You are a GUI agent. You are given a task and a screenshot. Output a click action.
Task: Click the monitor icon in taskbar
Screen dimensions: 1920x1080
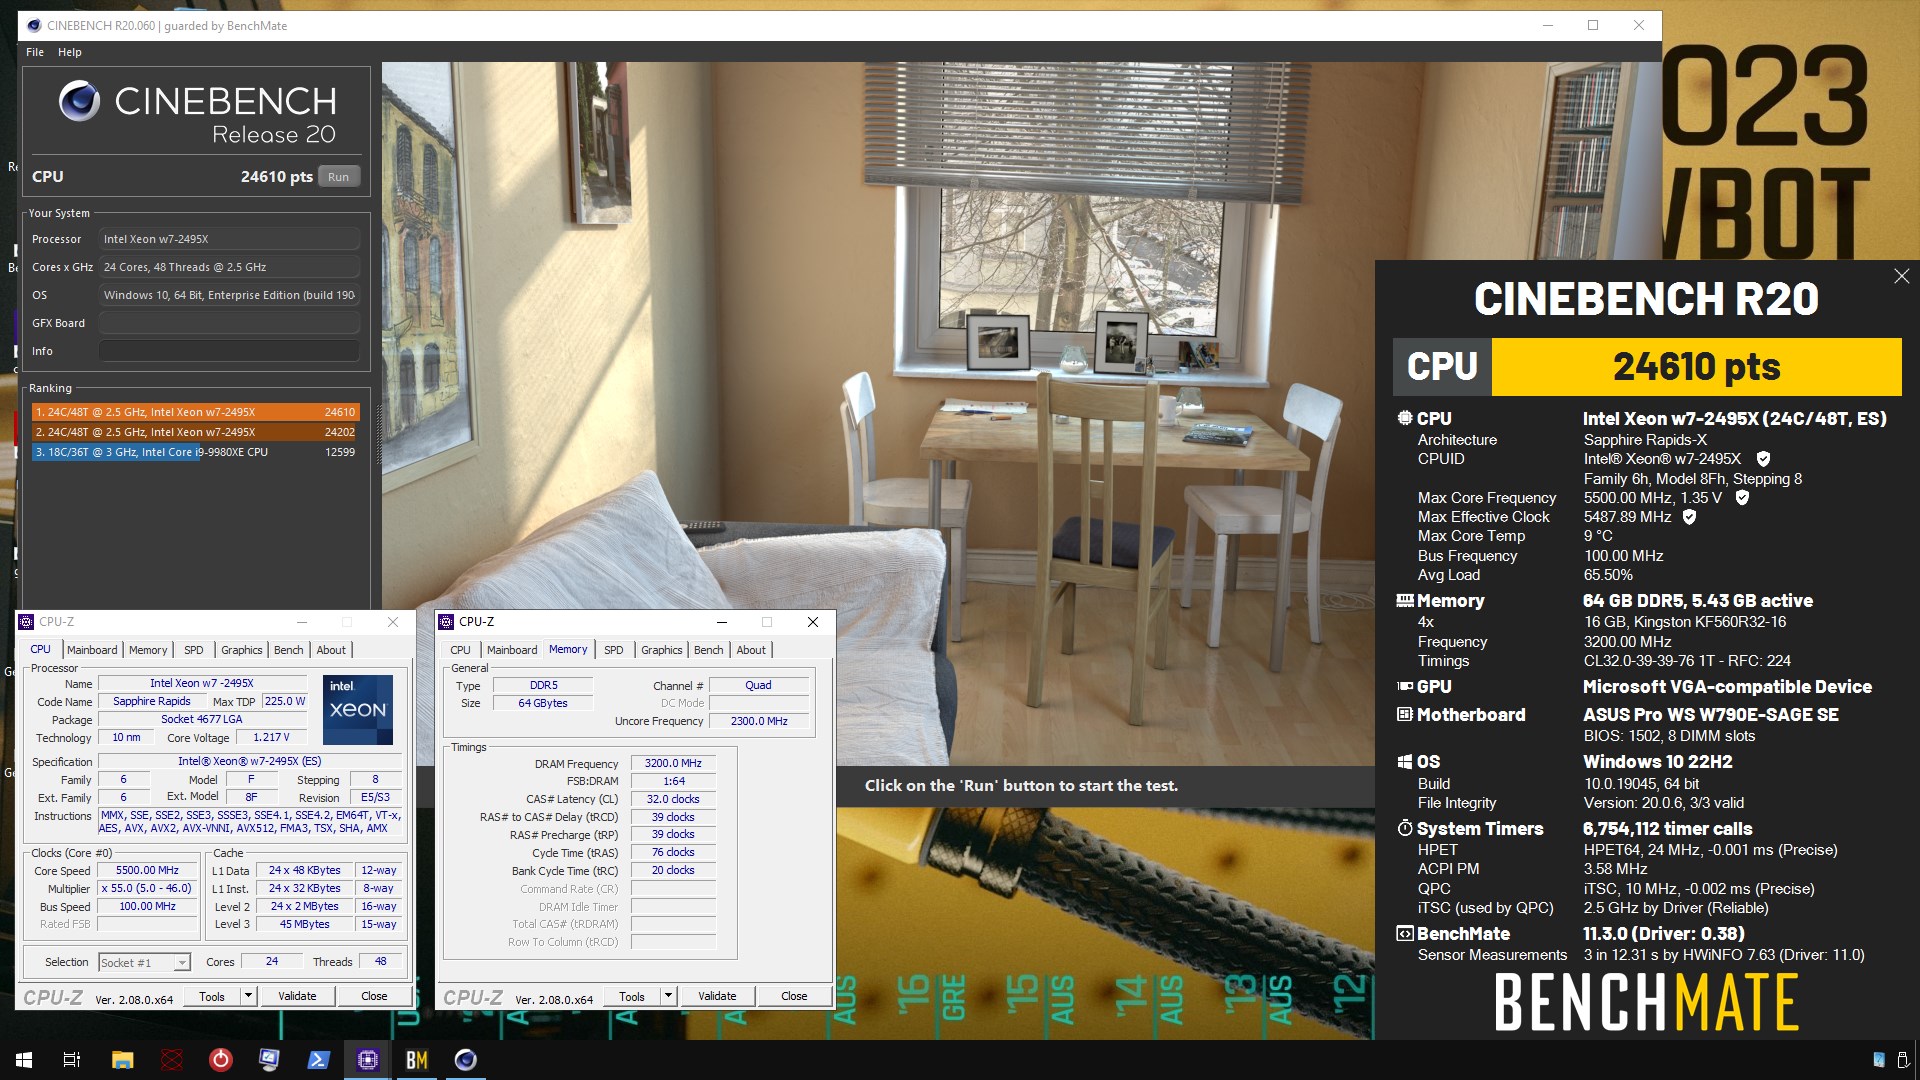(x=269, y=1060)
